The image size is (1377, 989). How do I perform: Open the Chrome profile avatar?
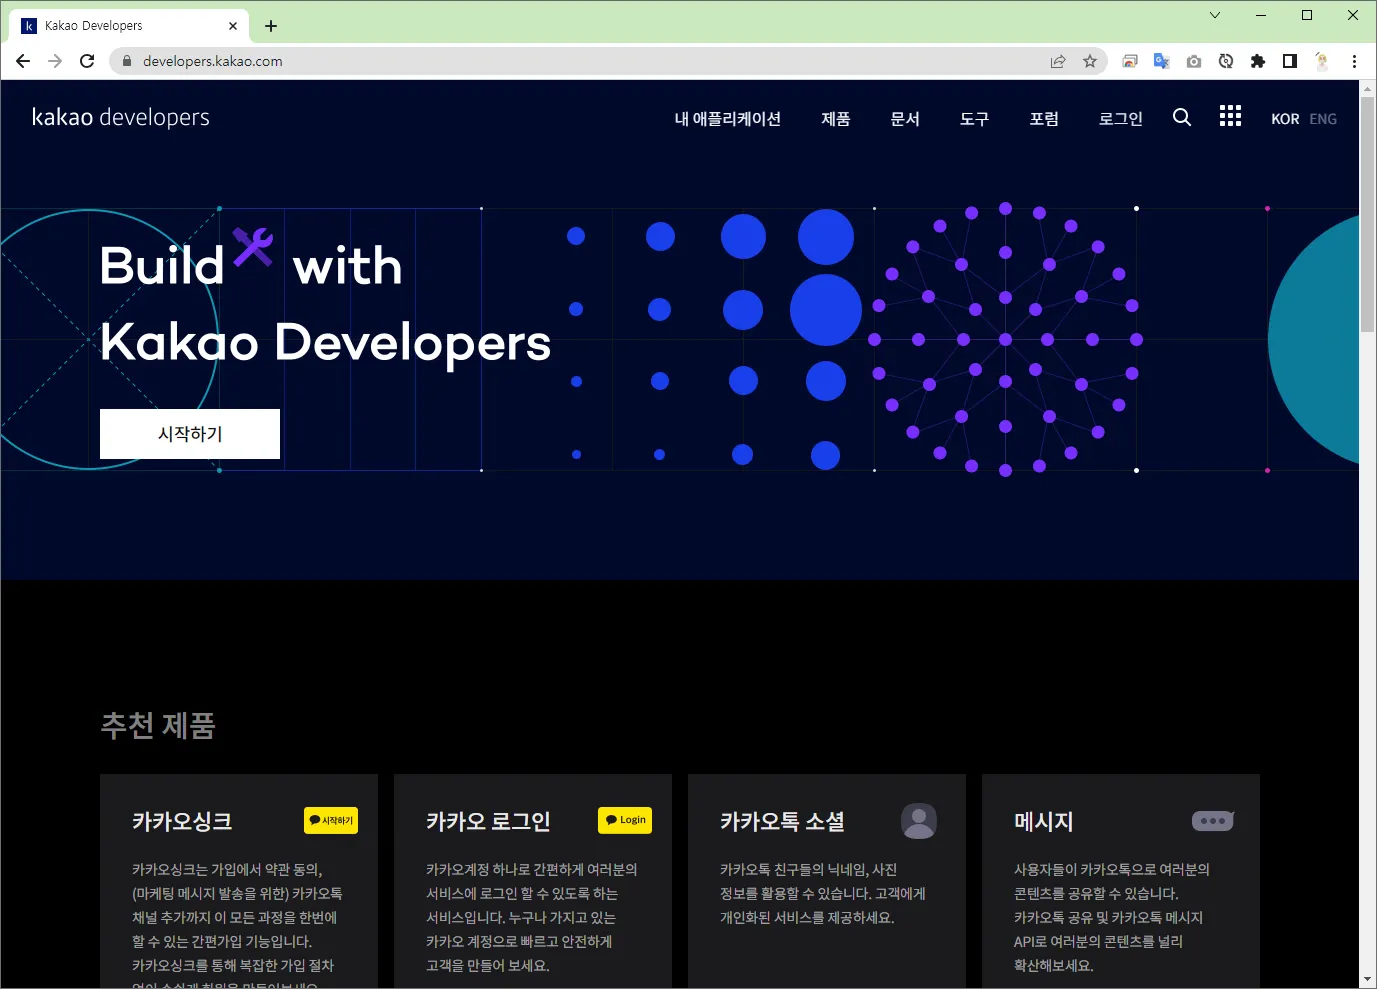point(1322,61)
